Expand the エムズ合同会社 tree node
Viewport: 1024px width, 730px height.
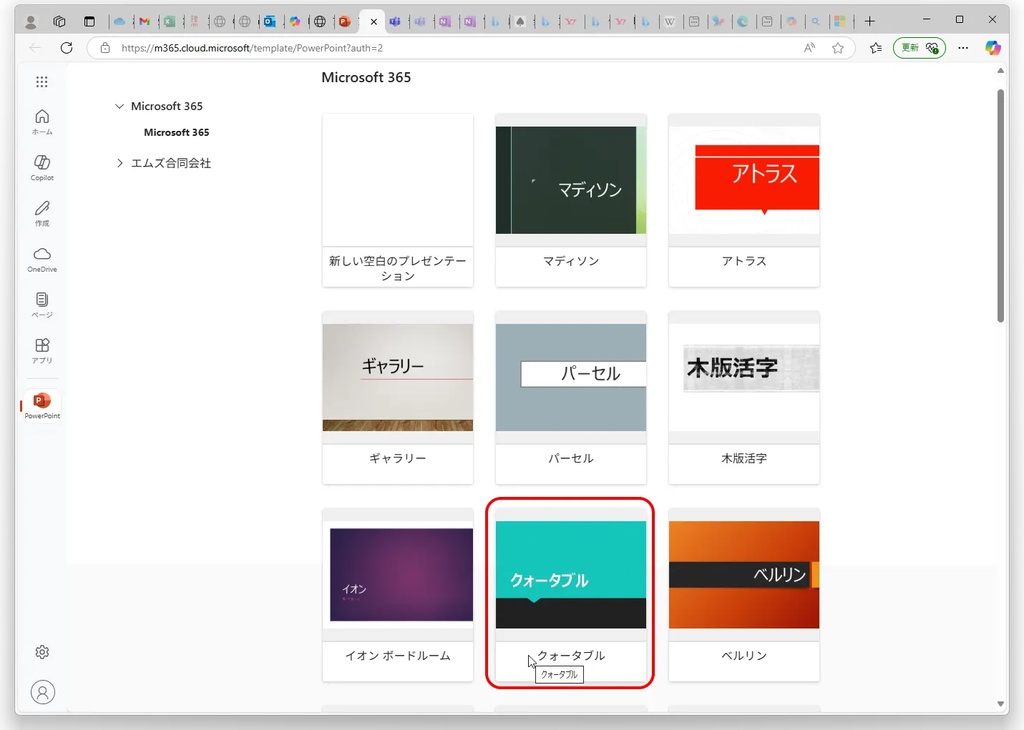(119, 163)
